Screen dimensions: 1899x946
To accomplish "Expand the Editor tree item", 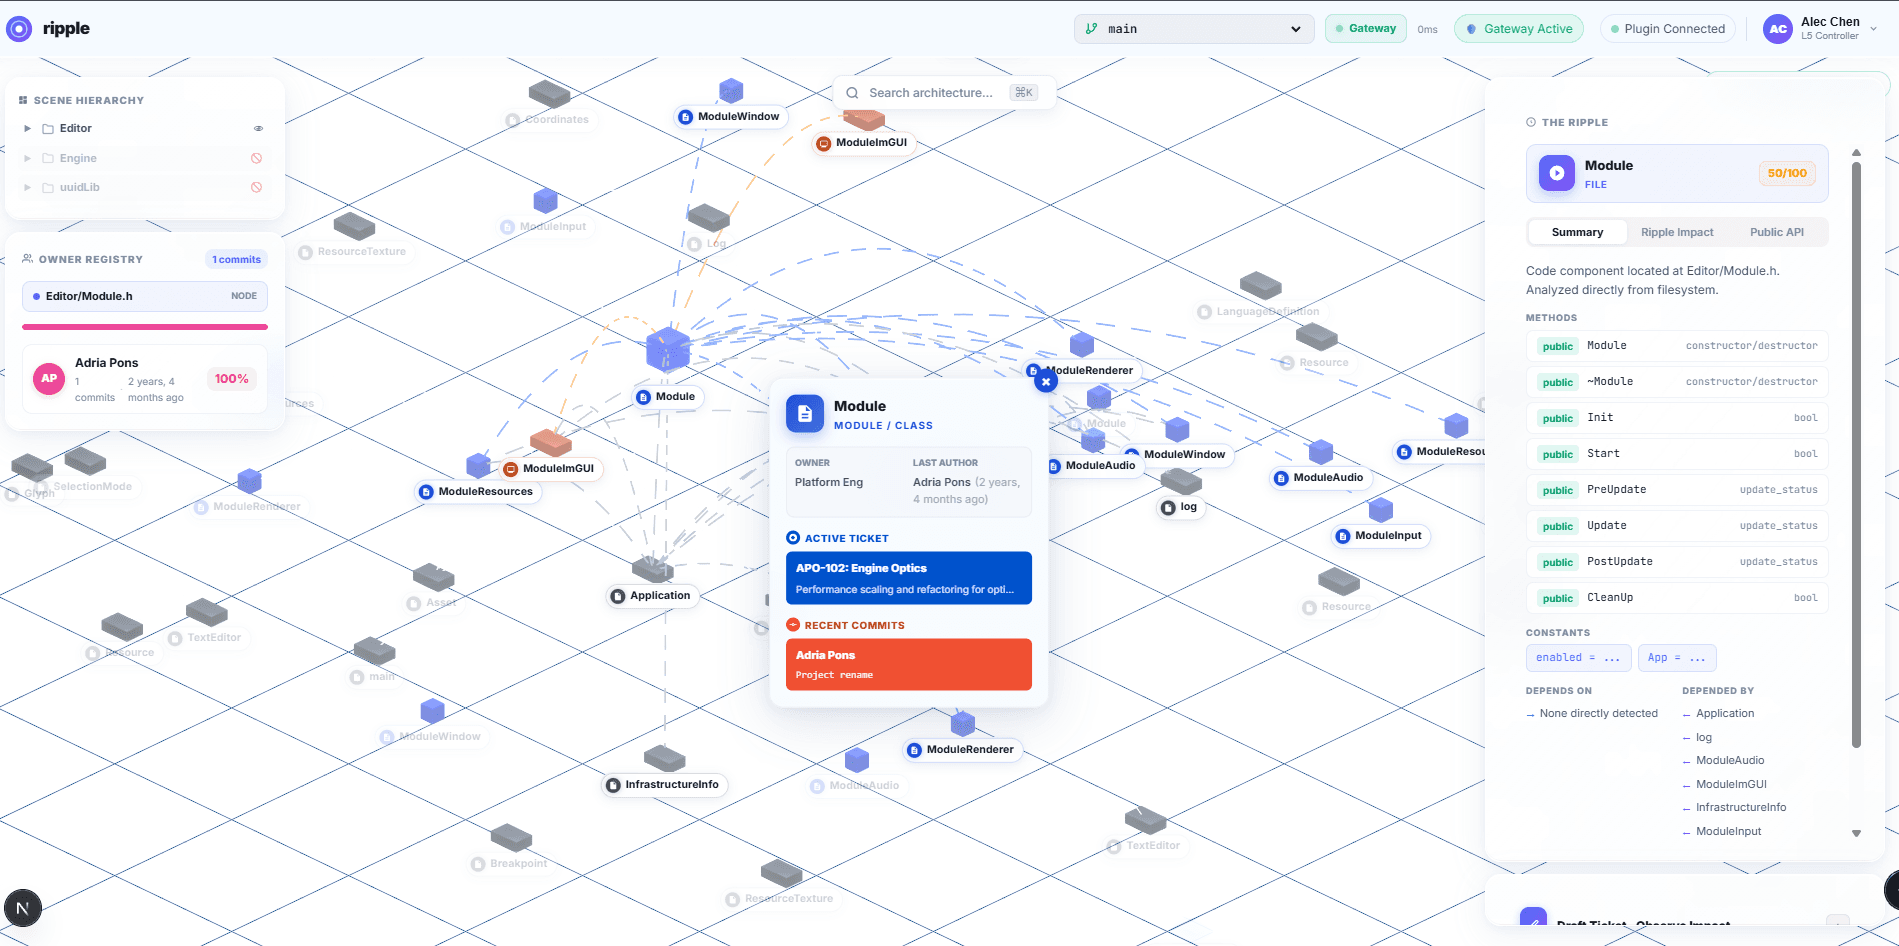I will (x=27, y=128).
